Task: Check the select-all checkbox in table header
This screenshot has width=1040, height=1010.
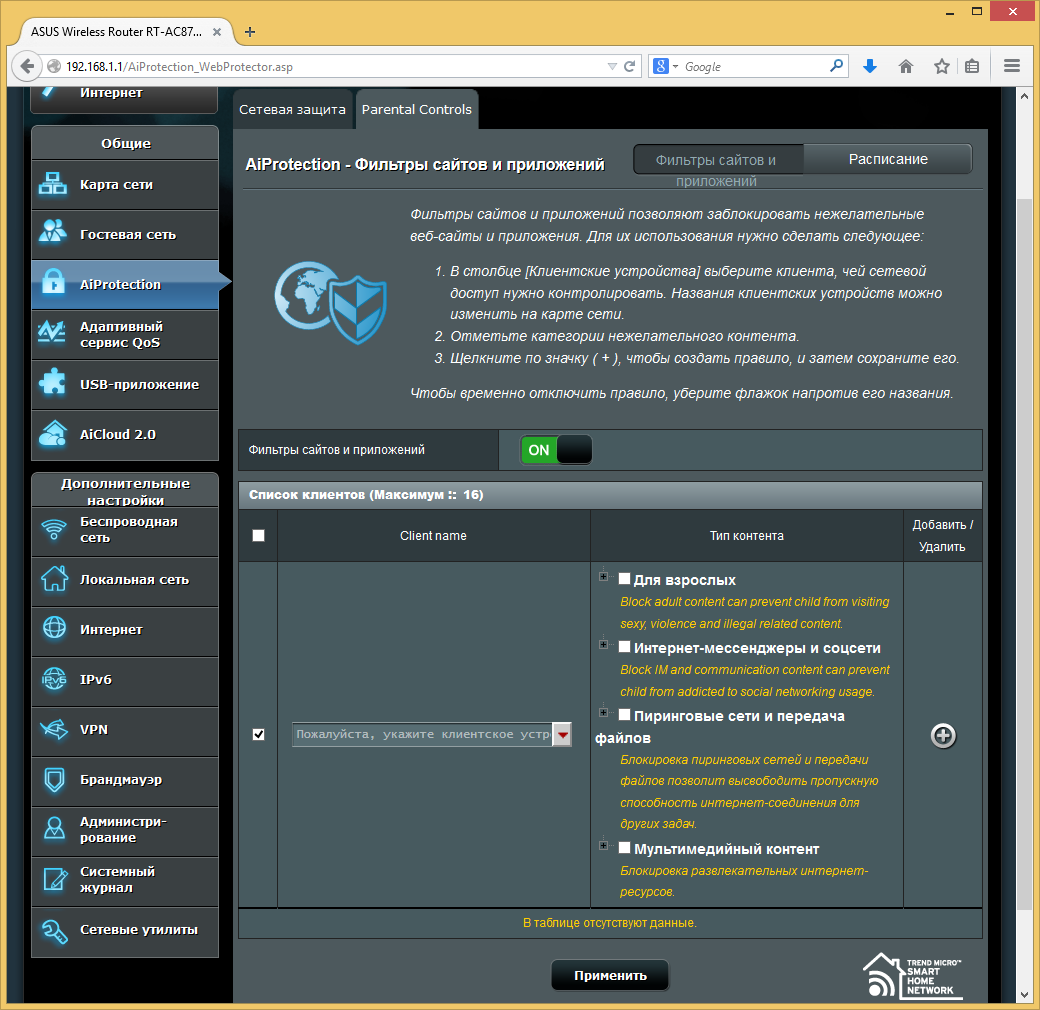Action: point(259,535)
